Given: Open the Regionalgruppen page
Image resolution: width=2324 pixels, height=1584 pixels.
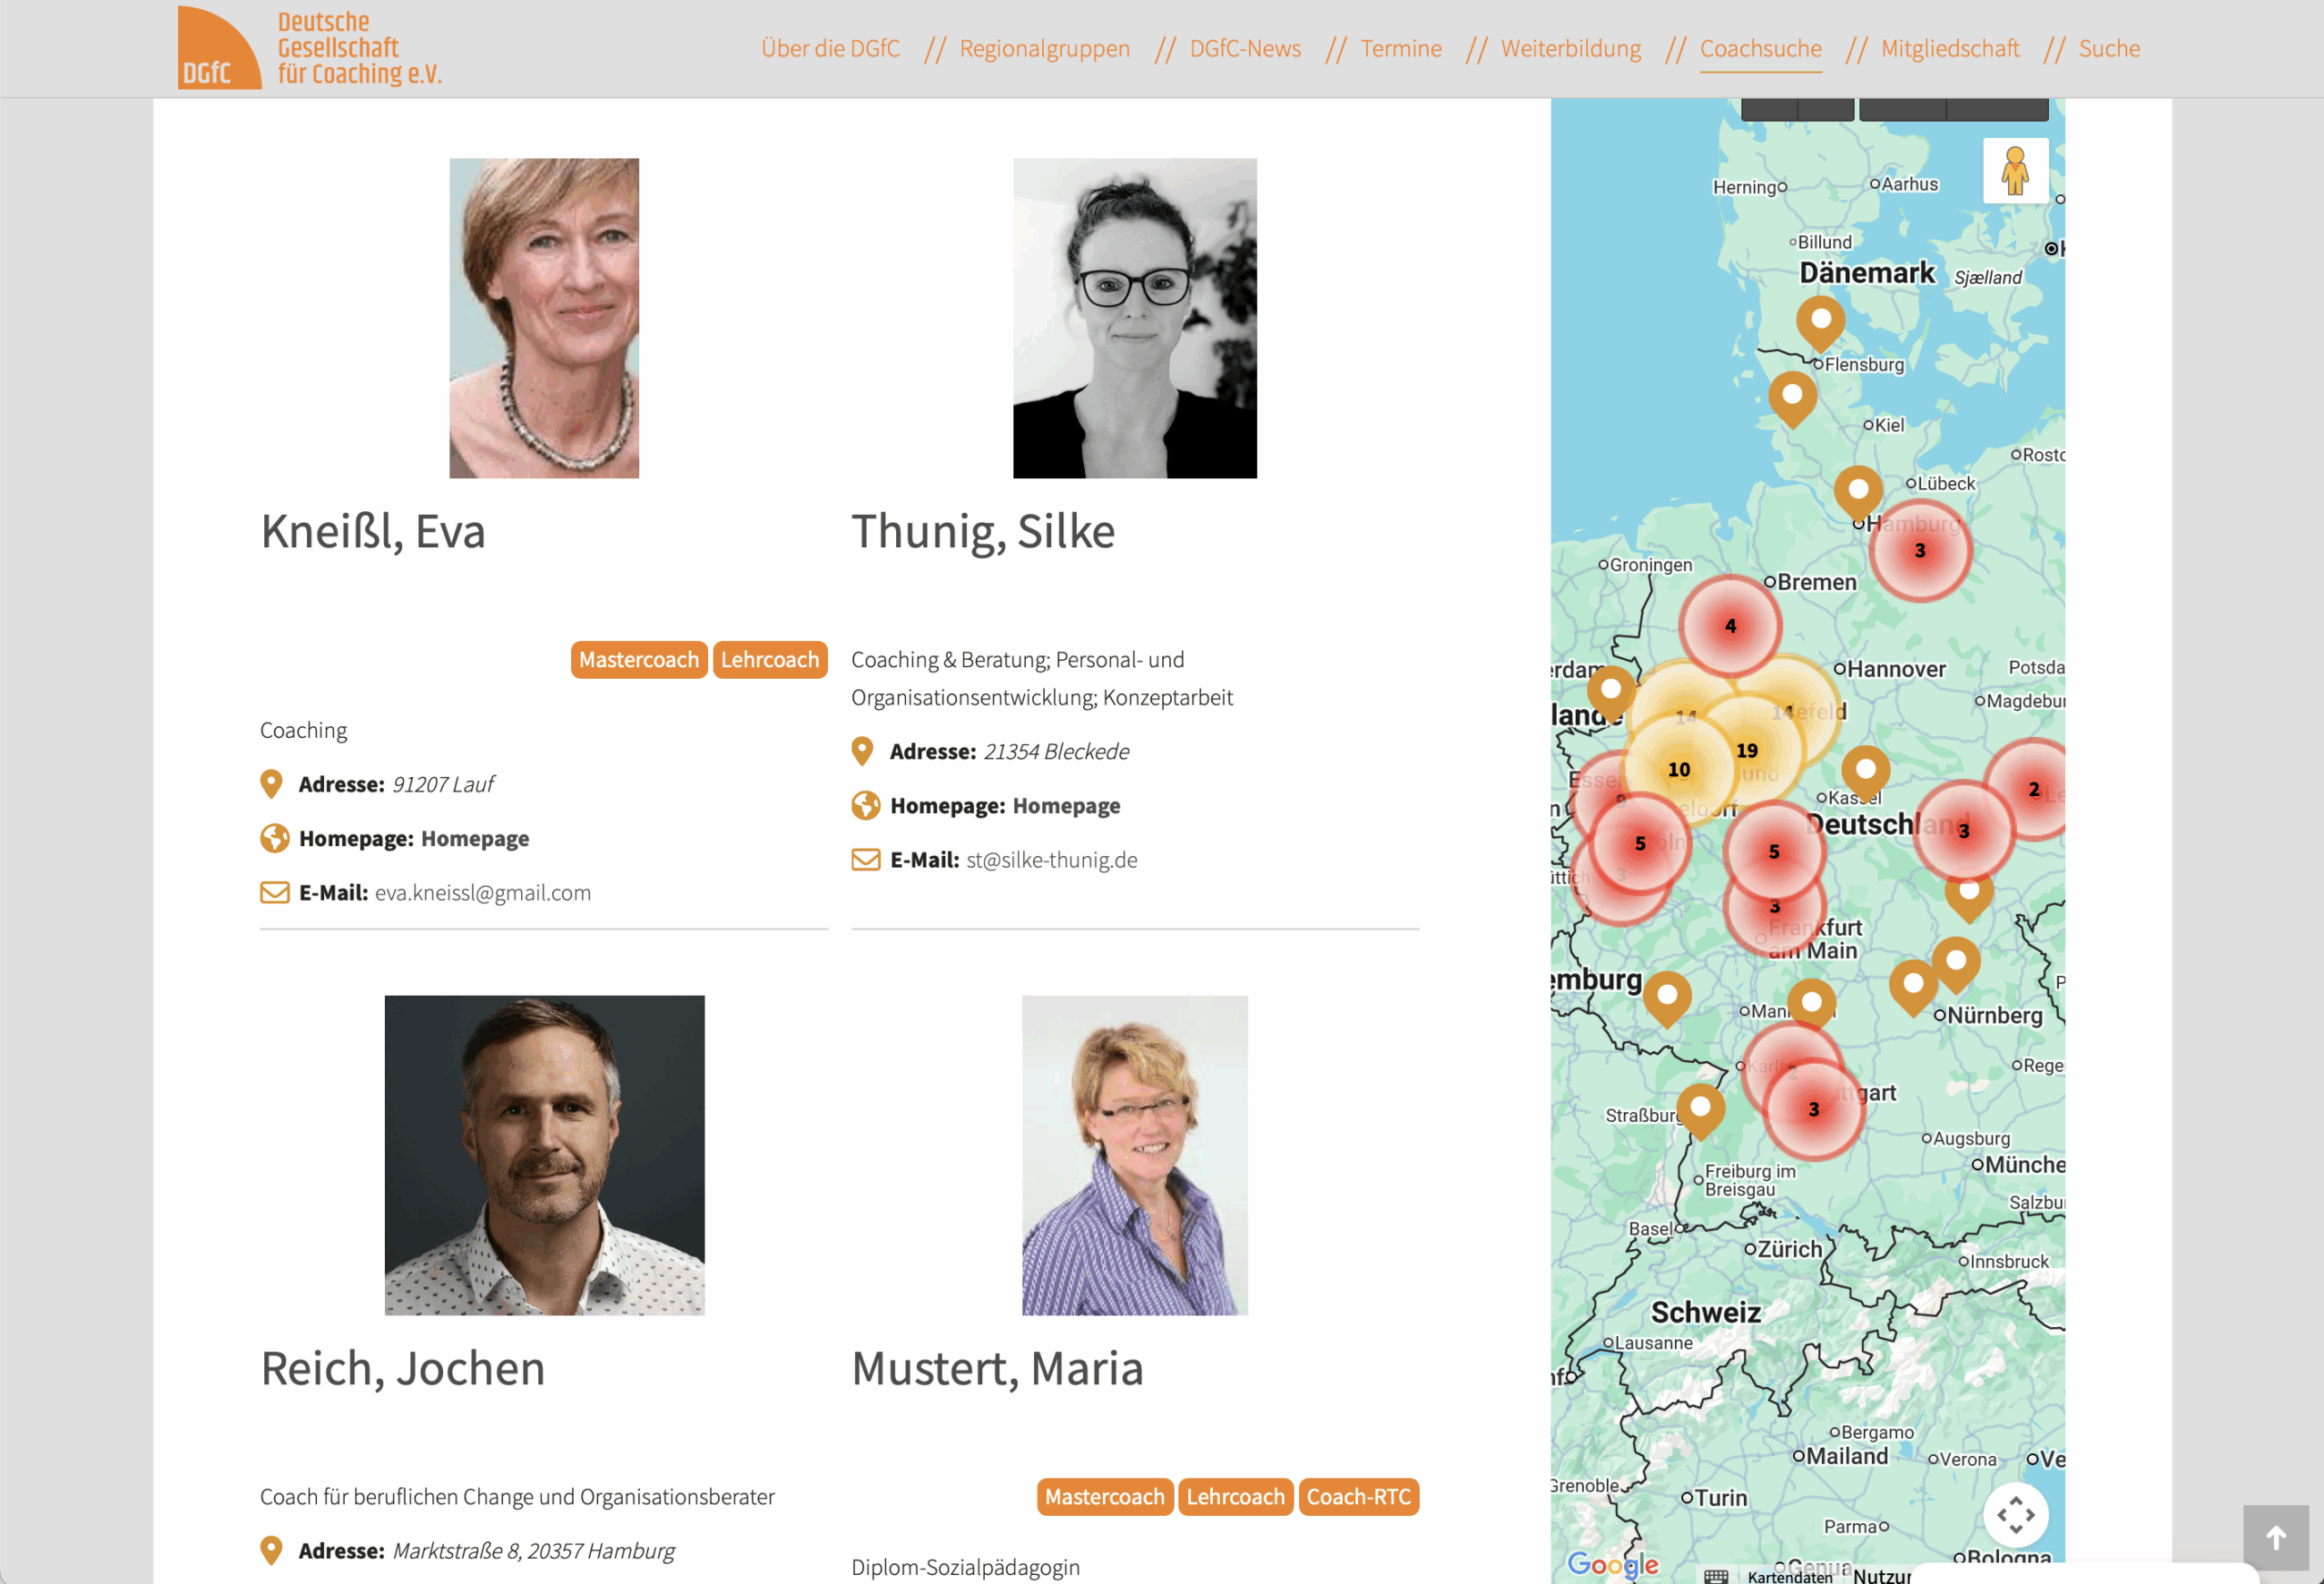Looking at the screenshot, I should tap(1044, 48).
